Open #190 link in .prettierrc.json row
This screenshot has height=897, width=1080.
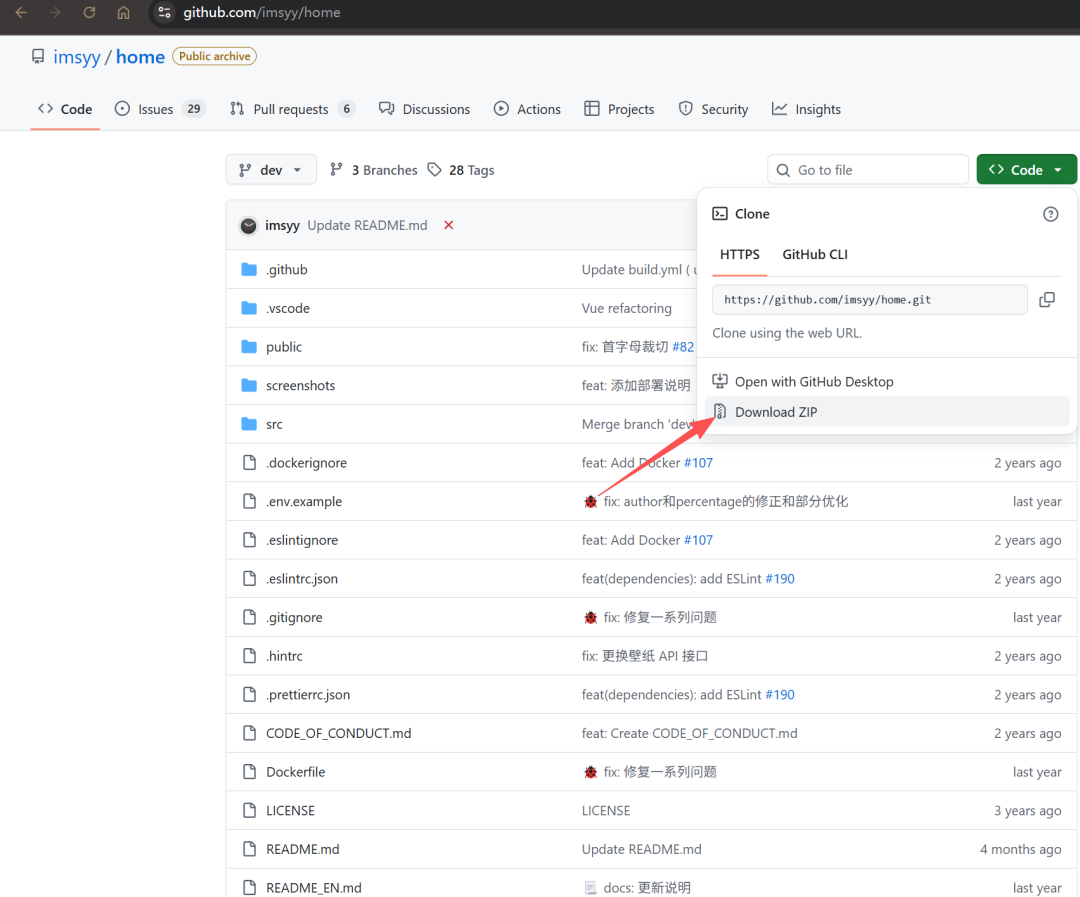click(x=780, y=694)
